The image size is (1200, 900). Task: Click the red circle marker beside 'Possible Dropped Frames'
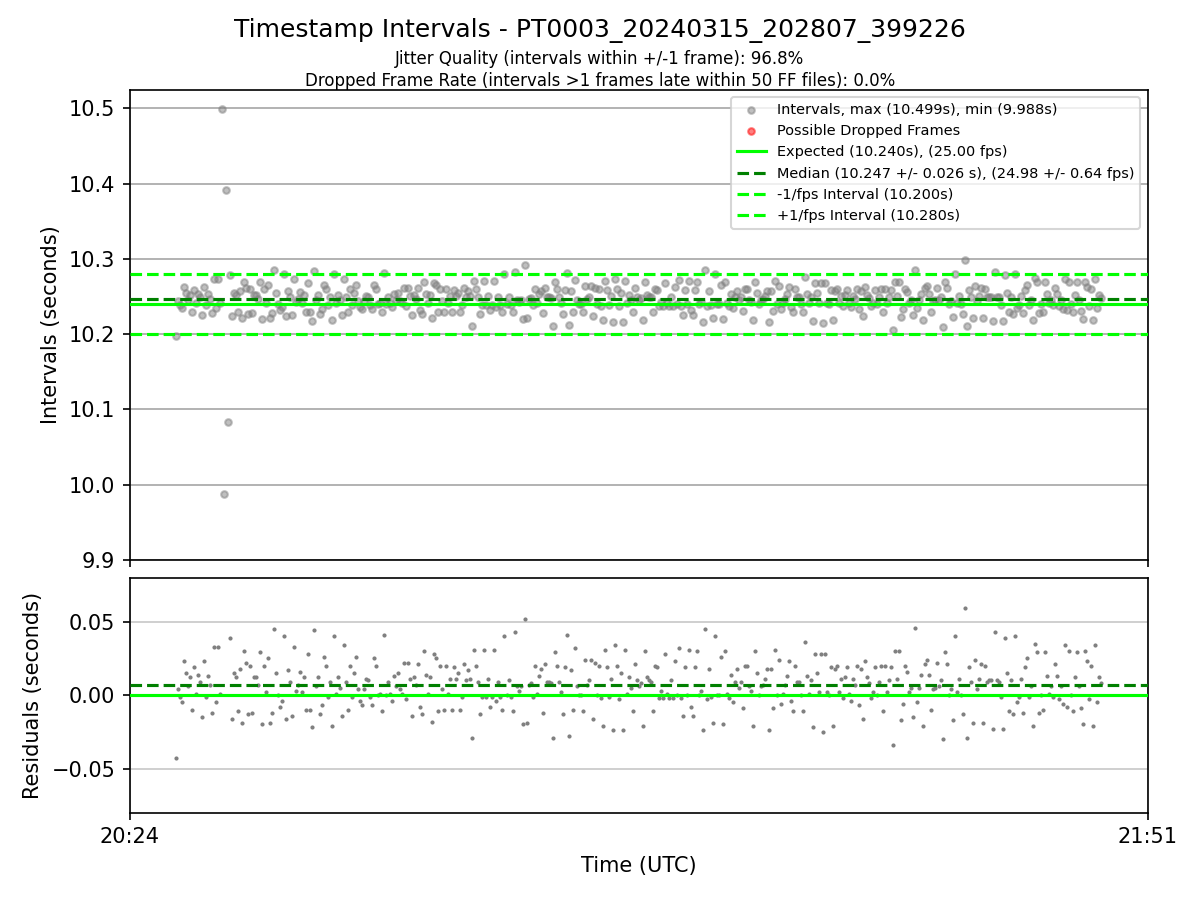point(751,131)
